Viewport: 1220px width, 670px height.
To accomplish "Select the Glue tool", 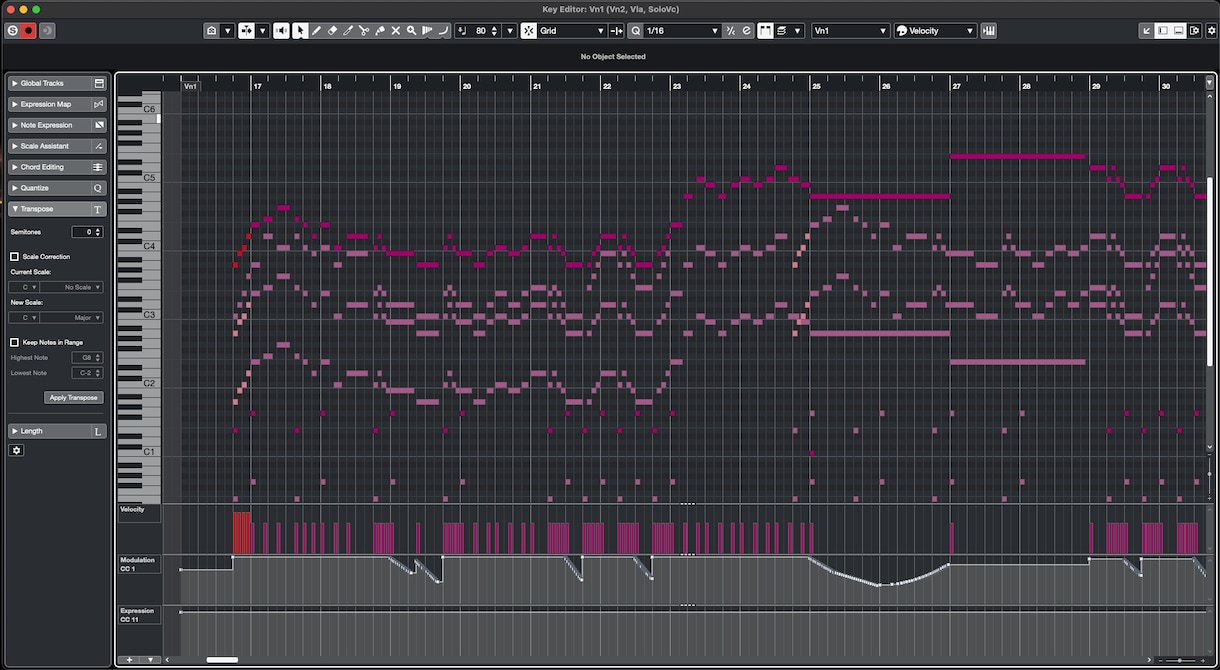I will [380, 31].
